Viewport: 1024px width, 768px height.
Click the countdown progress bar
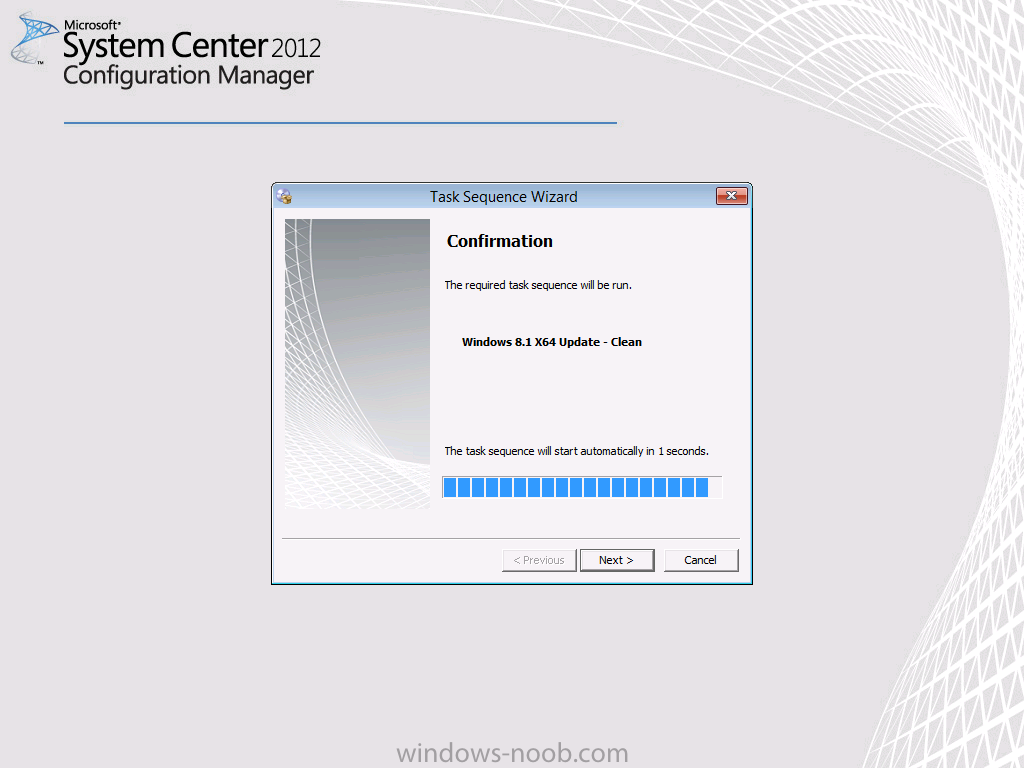(x=582, y=487)
